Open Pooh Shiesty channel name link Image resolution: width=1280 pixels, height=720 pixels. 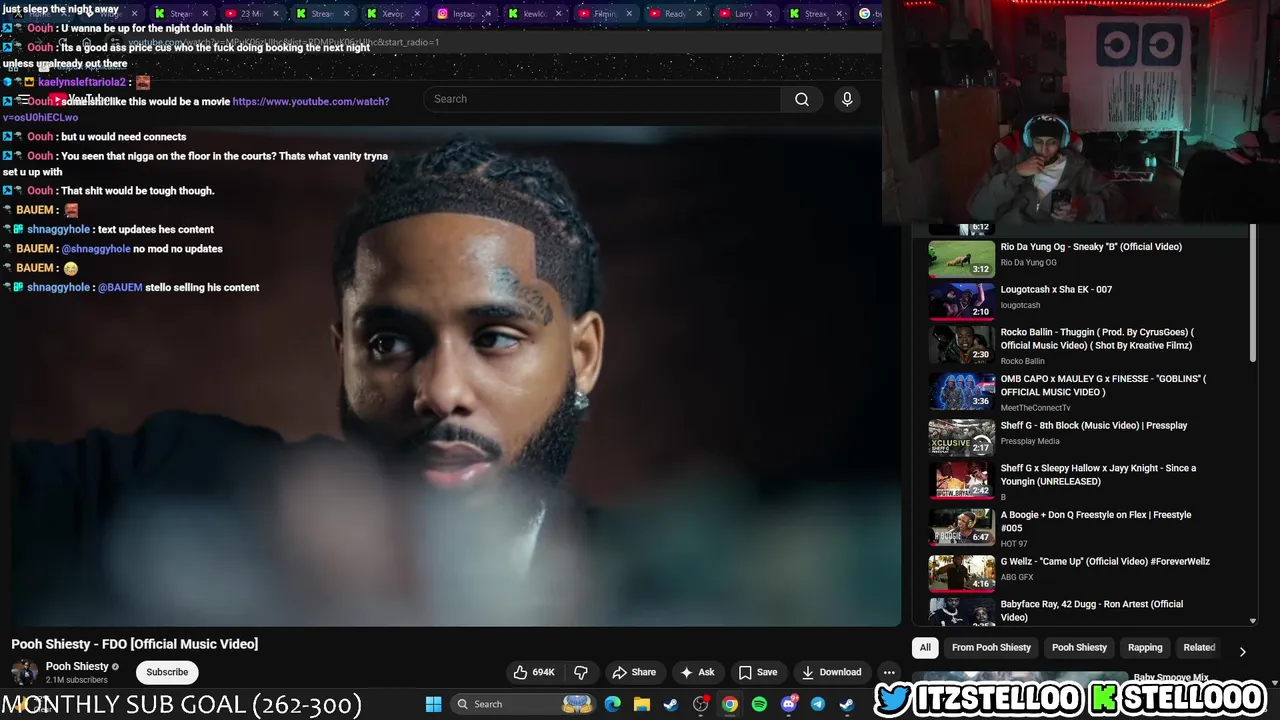coord(77,666)
